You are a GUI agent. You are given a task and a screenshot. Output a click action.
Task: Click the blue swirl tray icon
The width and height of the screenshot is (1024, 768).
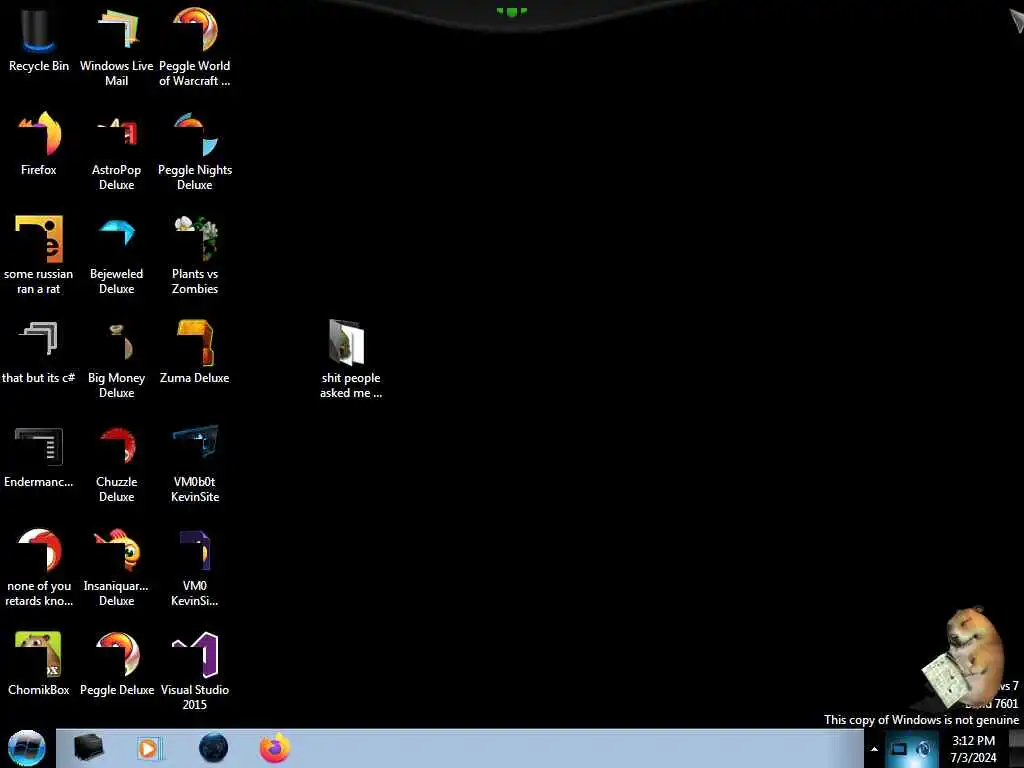pos(923,749)
